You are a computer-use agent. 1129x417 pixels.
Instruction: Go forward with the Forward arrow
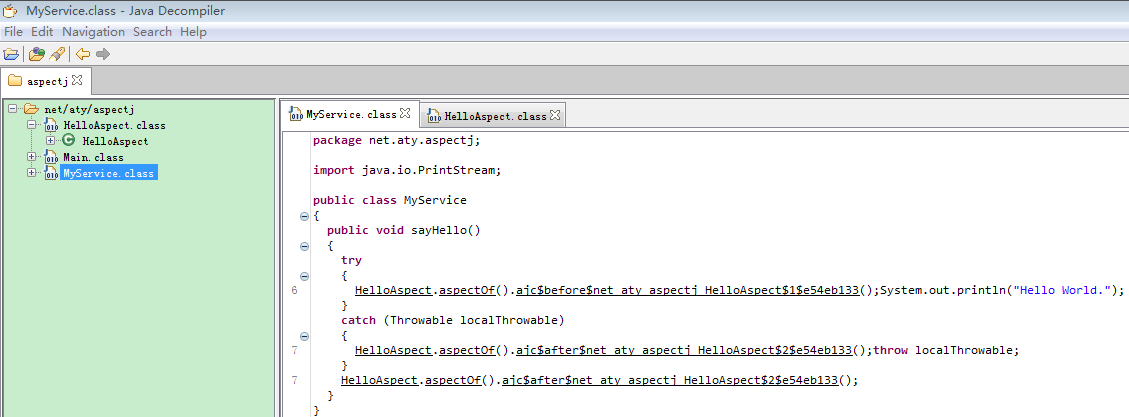103,54
